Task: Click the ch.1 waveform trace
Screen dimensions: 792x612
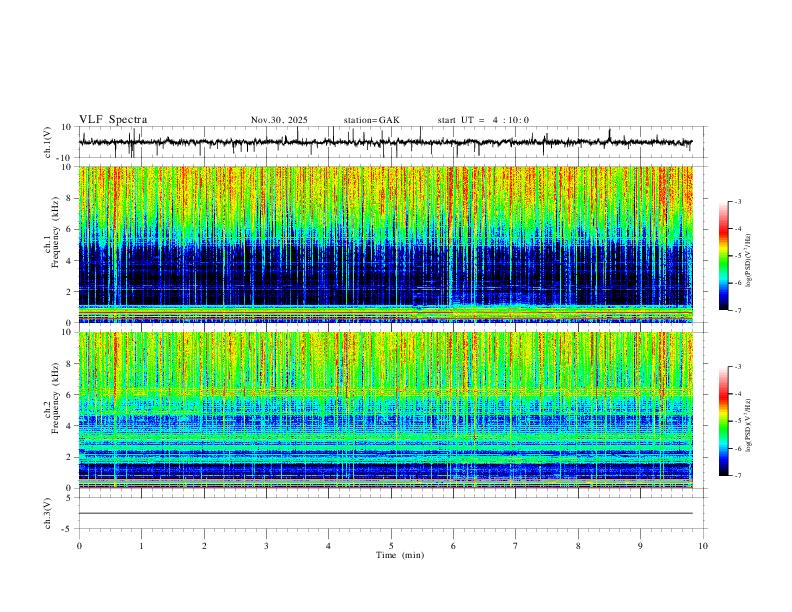Action: pos(385,142)
